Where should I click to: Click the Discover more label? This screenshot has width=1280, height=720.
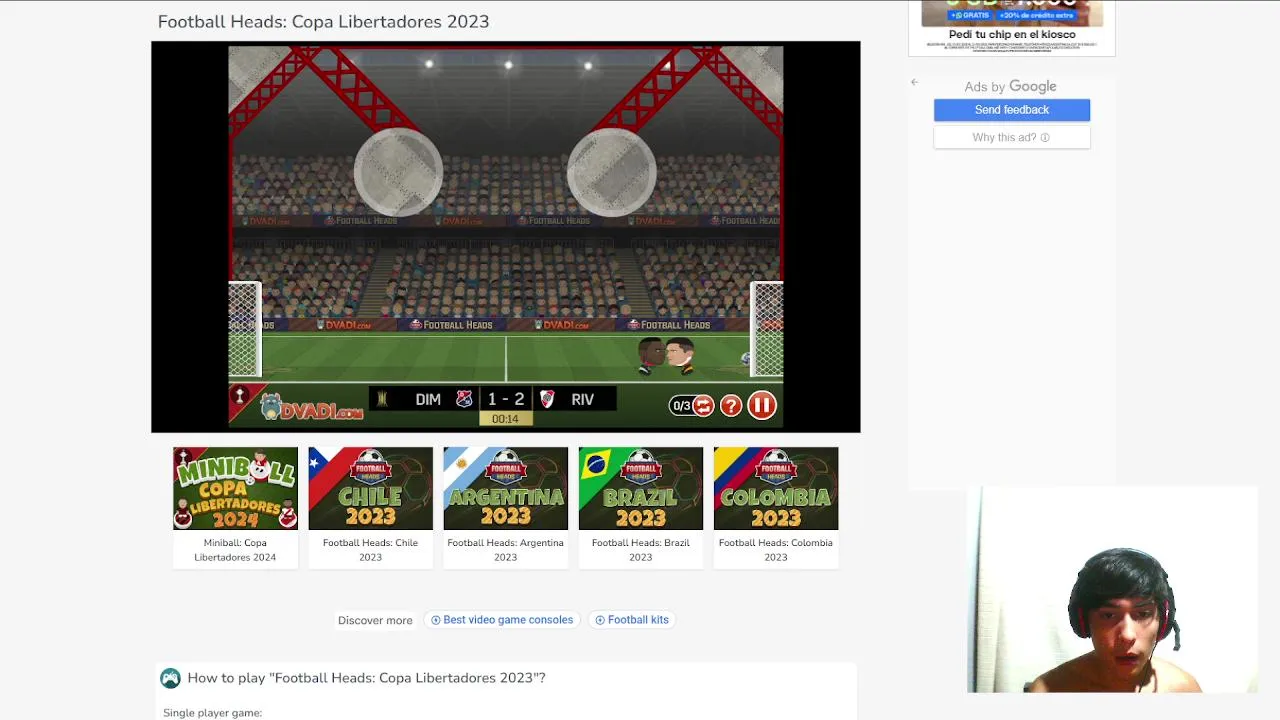375,620
